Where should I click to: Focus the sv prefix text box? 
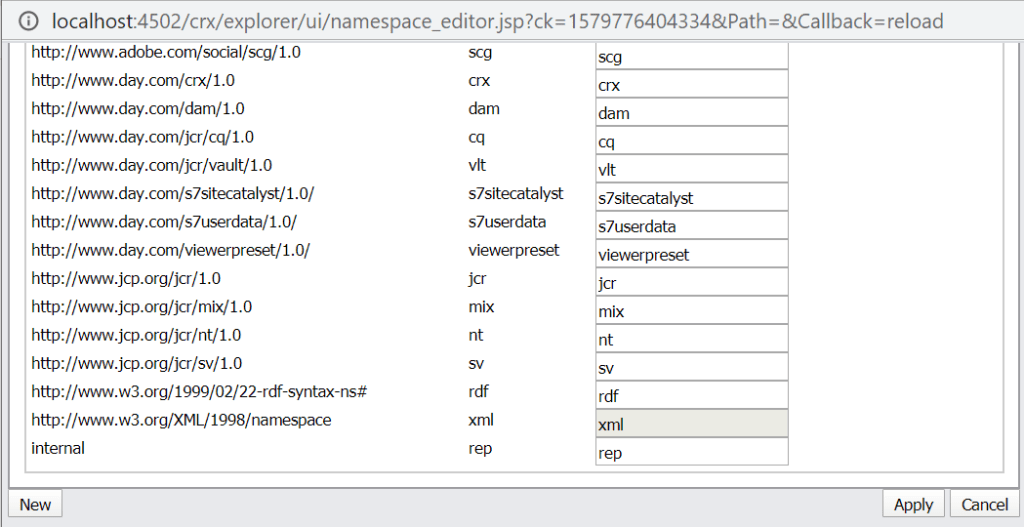(x=691, y=368)
